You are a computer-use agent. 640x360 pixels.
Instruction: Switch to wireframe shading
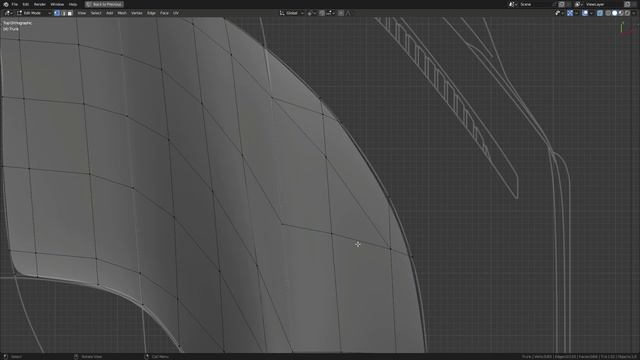click(x=608, y=13)
